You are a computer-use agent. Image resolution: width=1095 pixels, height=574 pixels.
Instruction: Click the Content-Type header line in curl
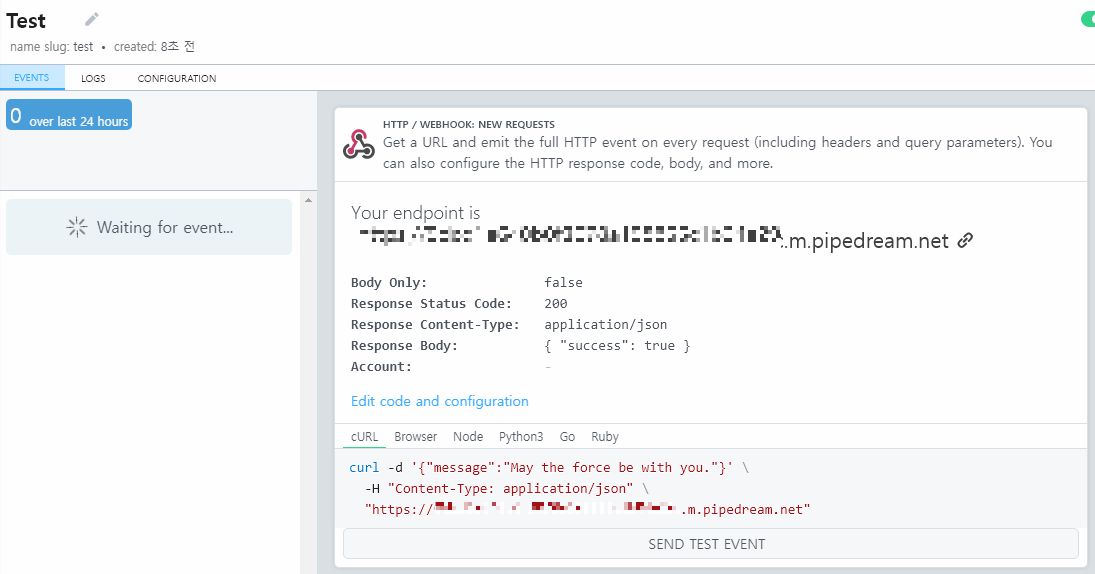[x=507, y=489]
